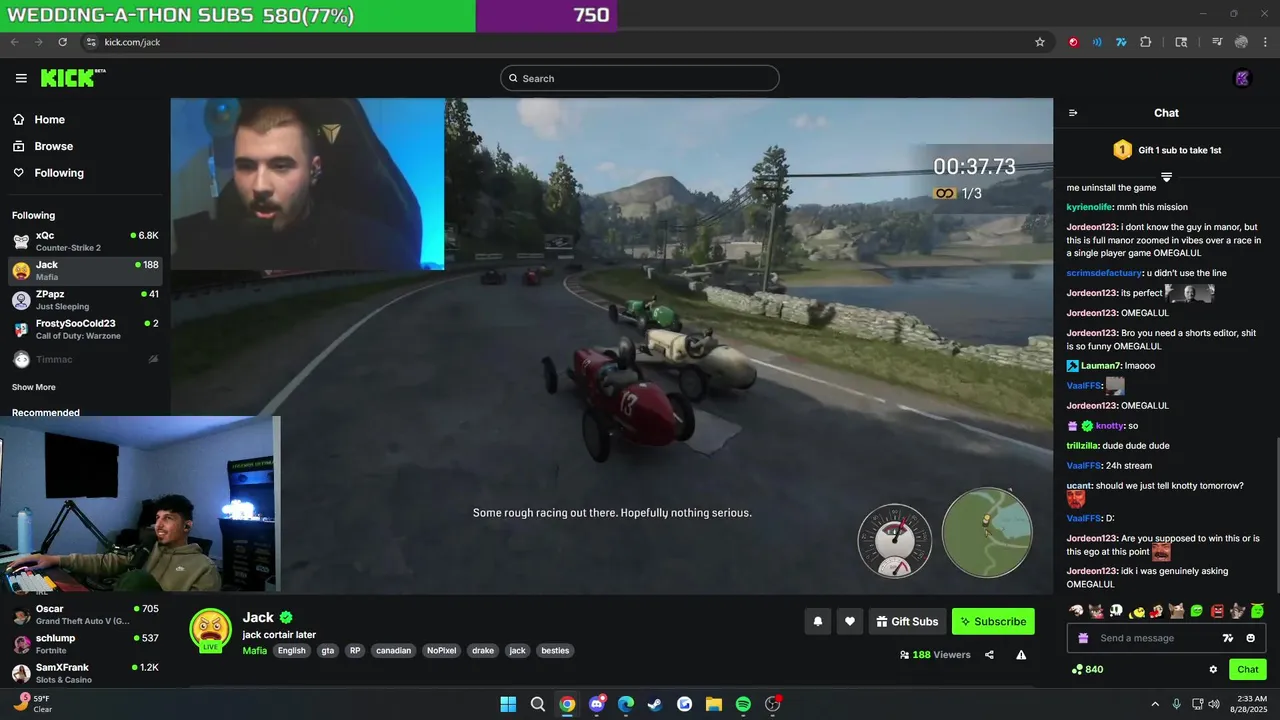
Task: Bookmark this page with the star
Action: 1040,42
